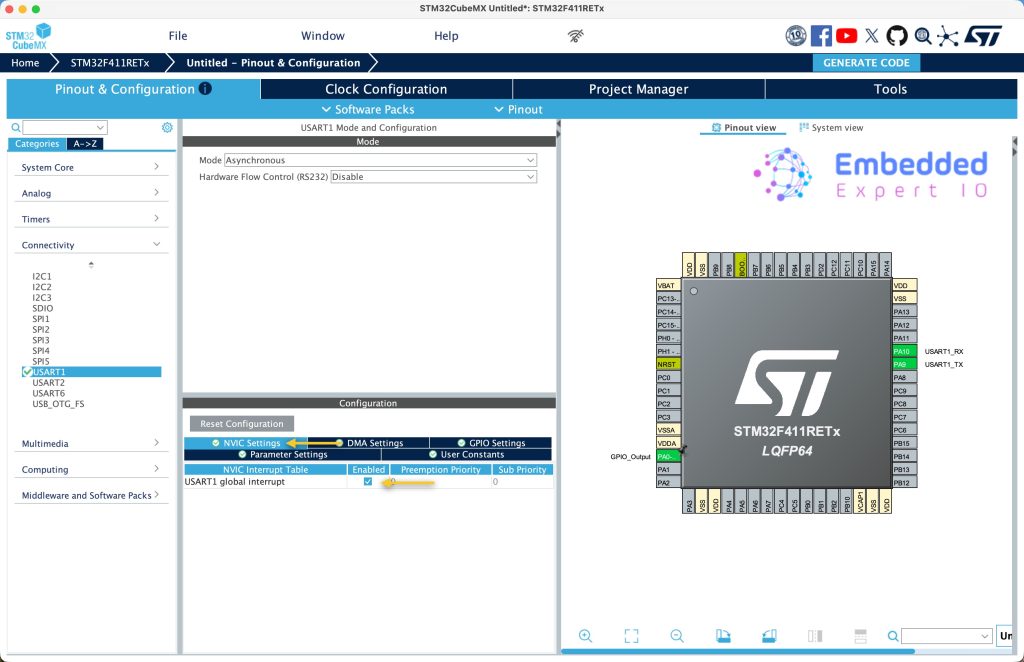This screenshot has width=1024, height=662.
Task: Expand the System Core category
Action: (90, 167)
